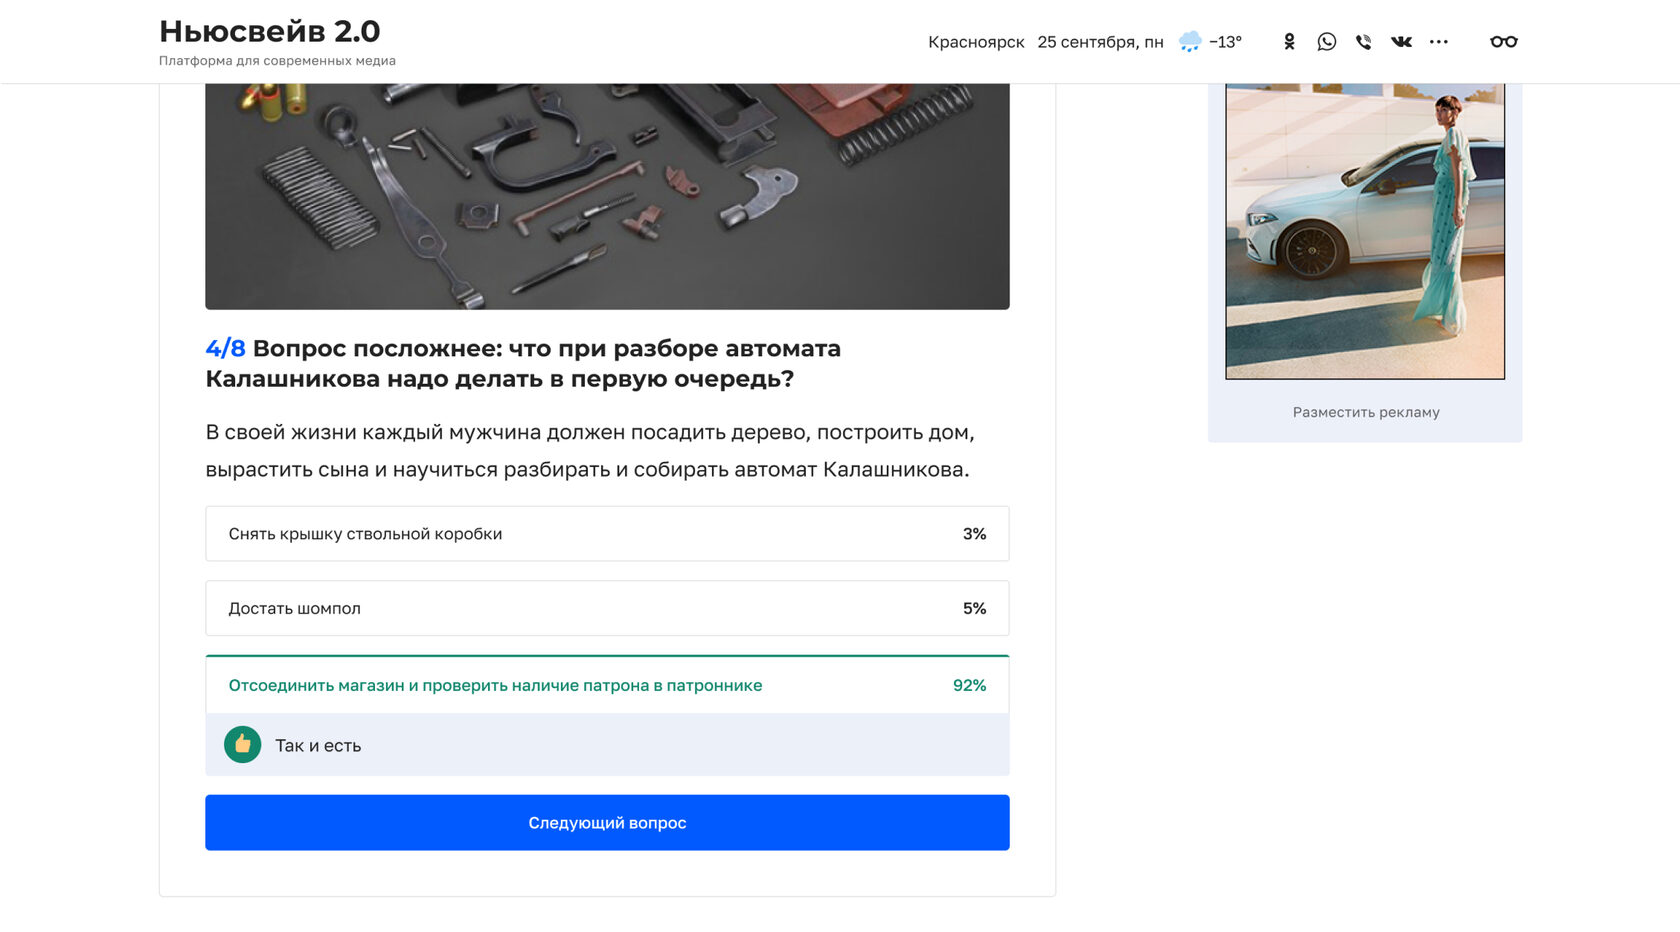
Task: Click the date 25 сентября, пн
Action: [x=1100, y=42]
